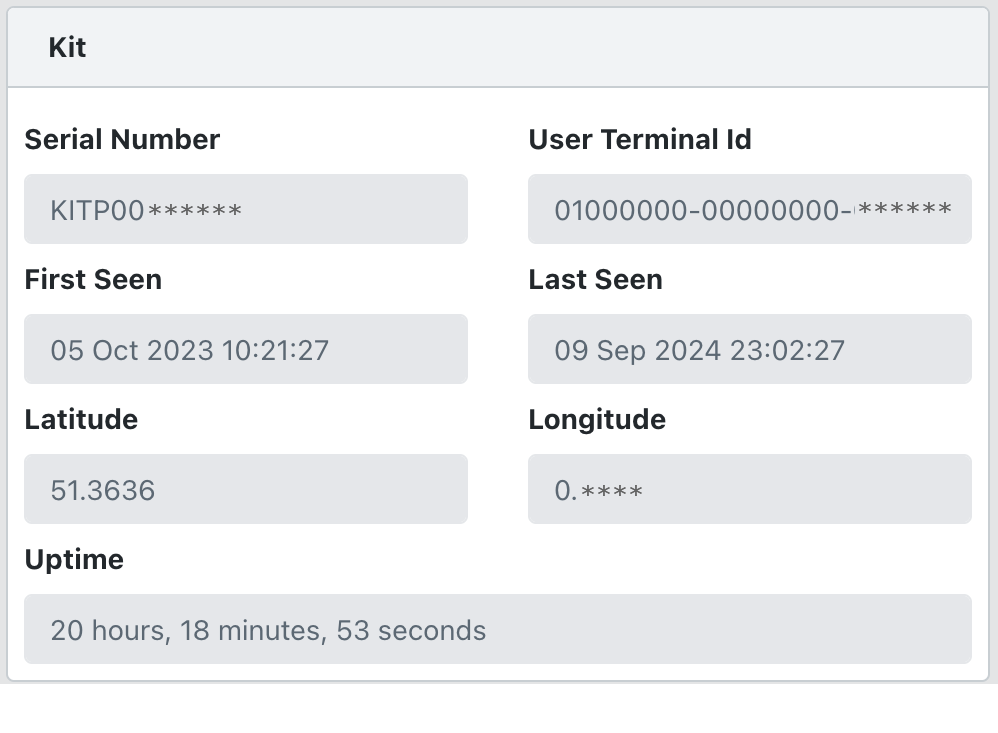Click the Uptime label

(x=74, y=559)
